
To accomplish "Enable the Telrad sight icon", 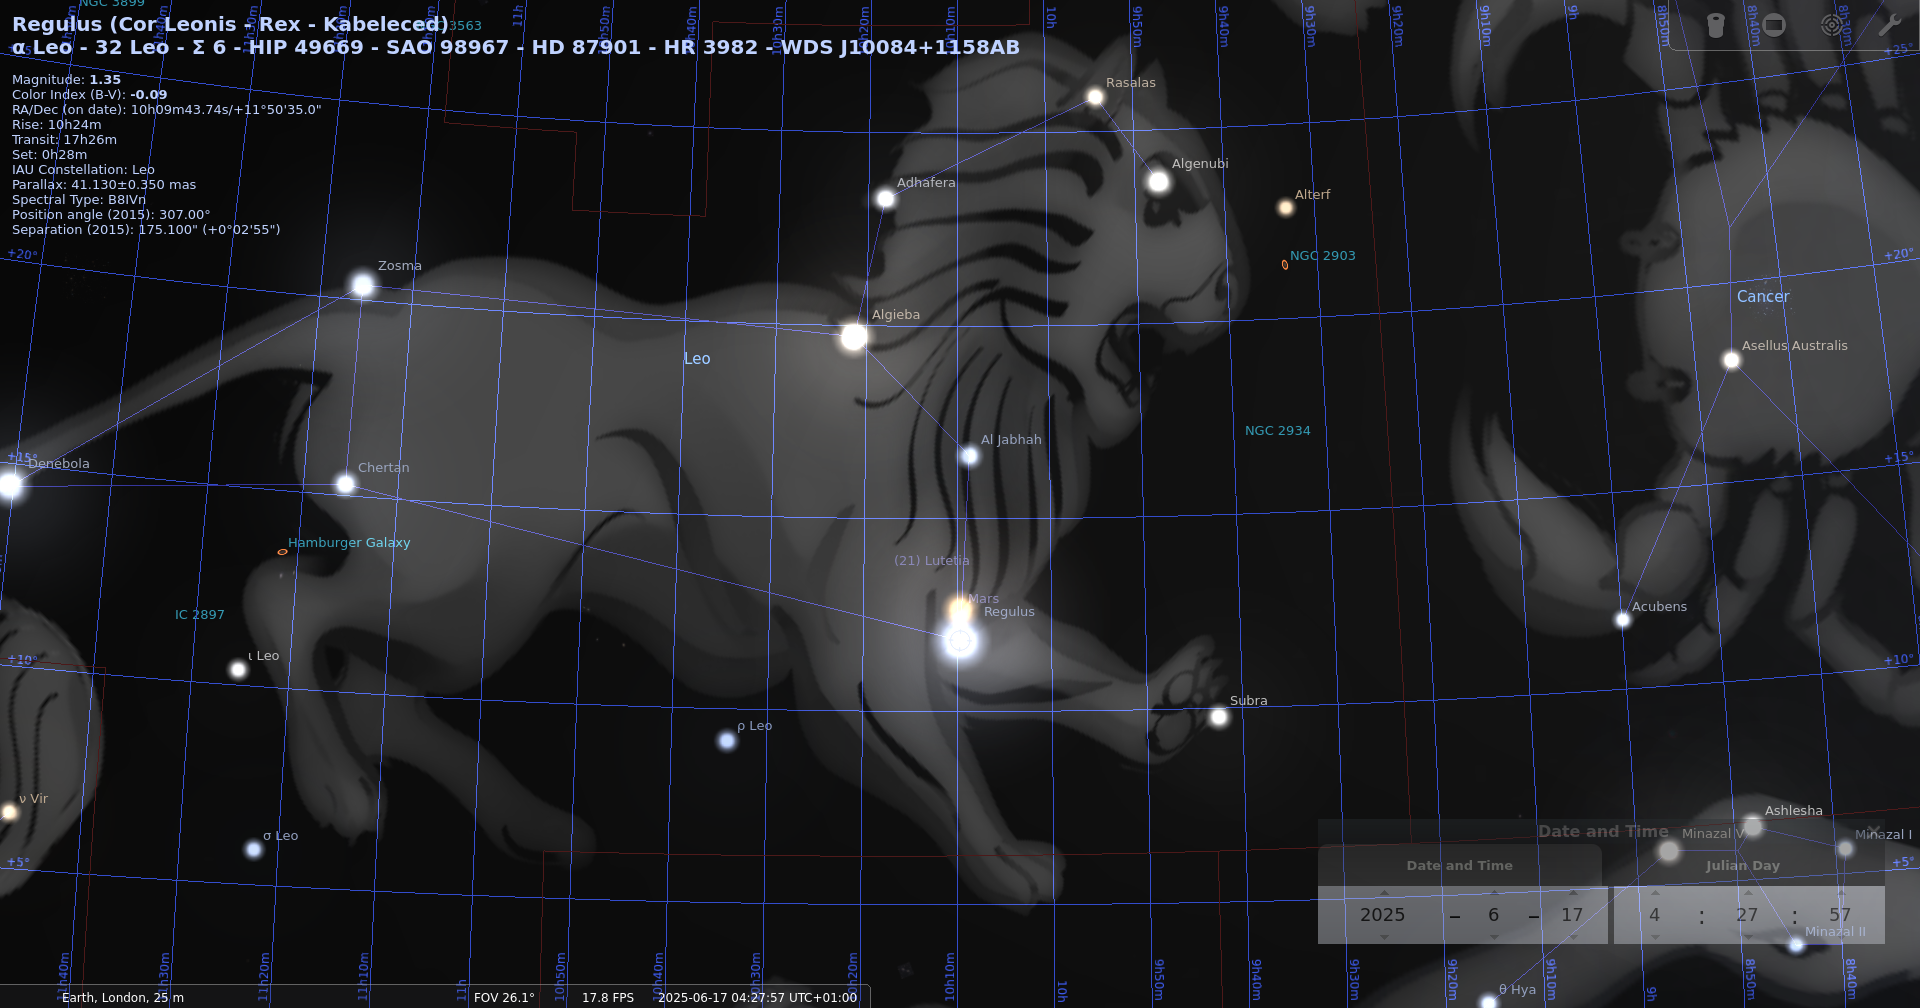I will click(1832, 25).
